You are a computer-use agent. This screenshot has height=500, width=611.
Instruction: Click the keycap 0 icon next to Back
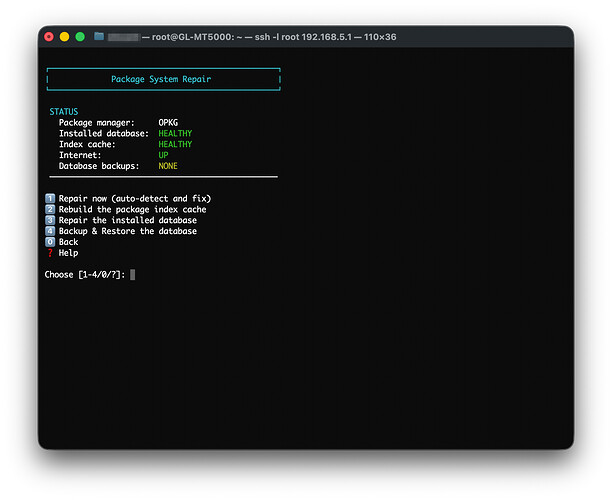click(50, 242)
